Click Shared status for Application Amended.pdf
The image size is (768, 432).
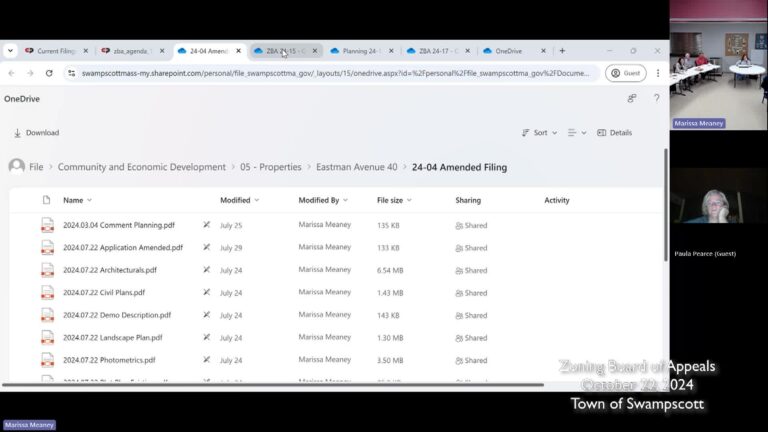[x=471, y=248]
